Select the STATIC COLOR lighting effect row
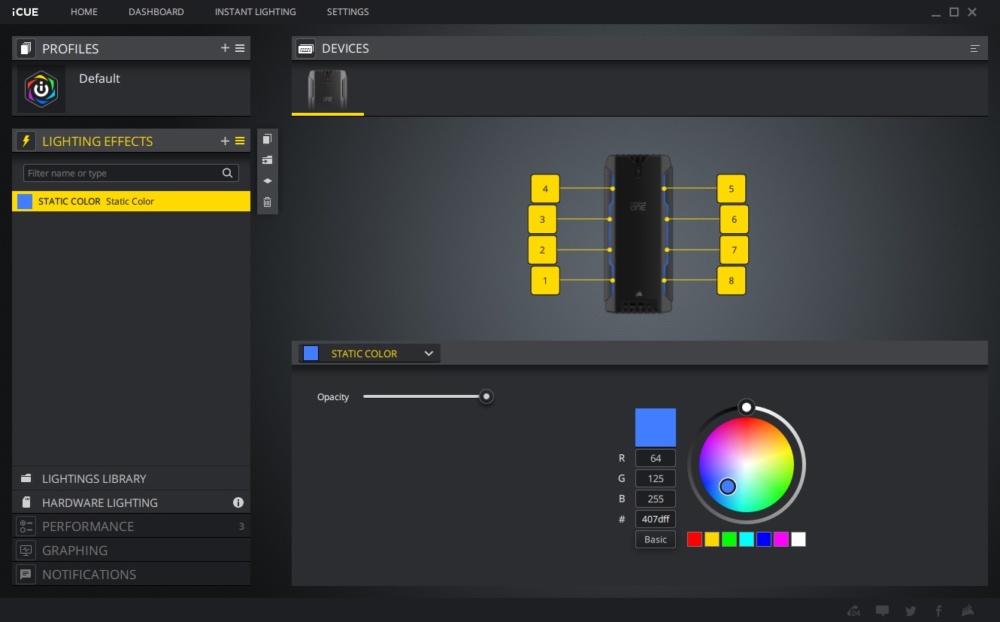The image size is (1000, 622). [x=131, y=201]
